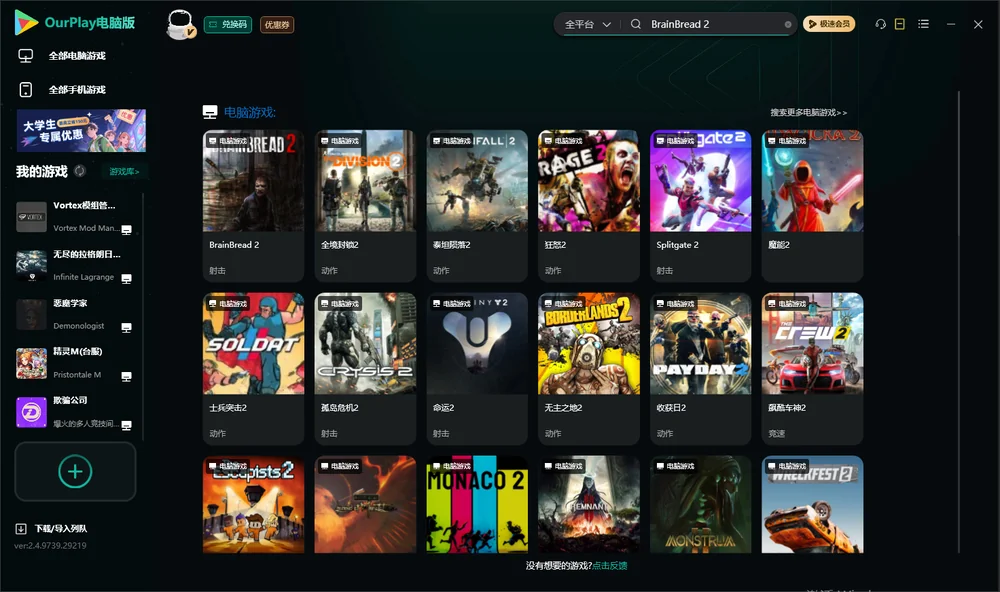This screenshot has height=592, width=1000.
Task: Select 无尽的拉格朗日 in my games
Action: tap(75, 265)
